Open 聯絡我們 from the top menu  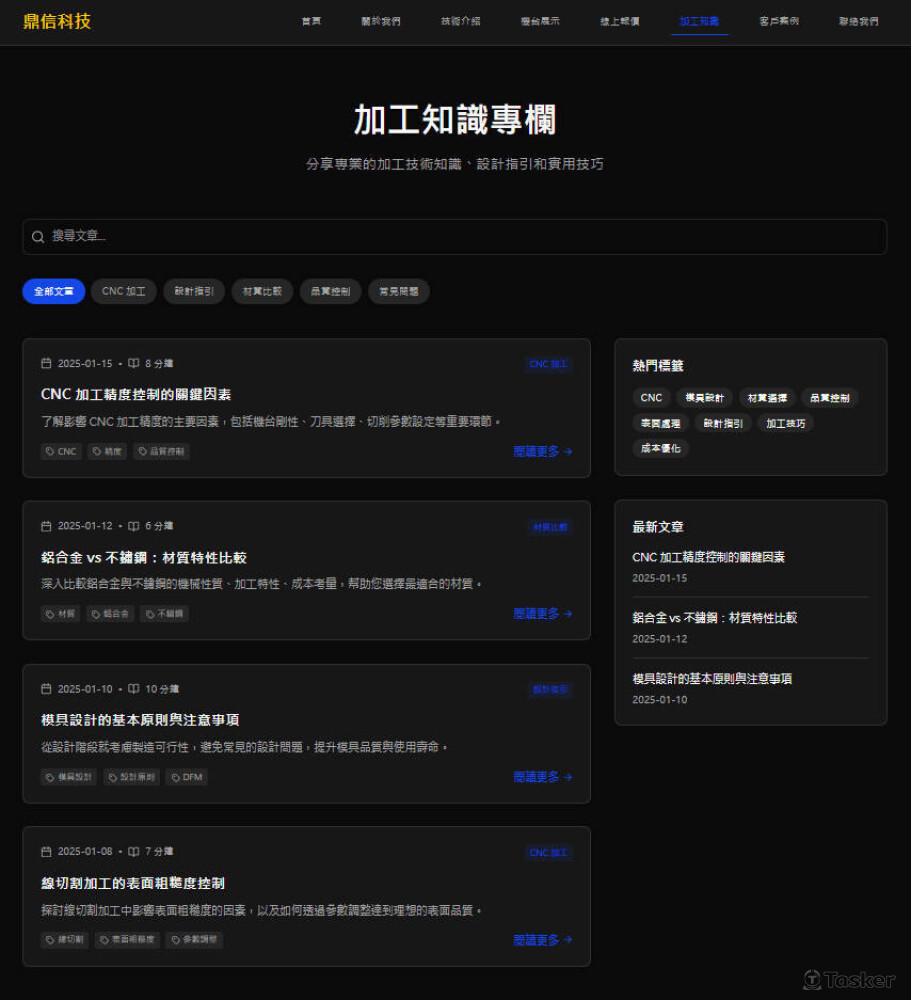(859, 21)
